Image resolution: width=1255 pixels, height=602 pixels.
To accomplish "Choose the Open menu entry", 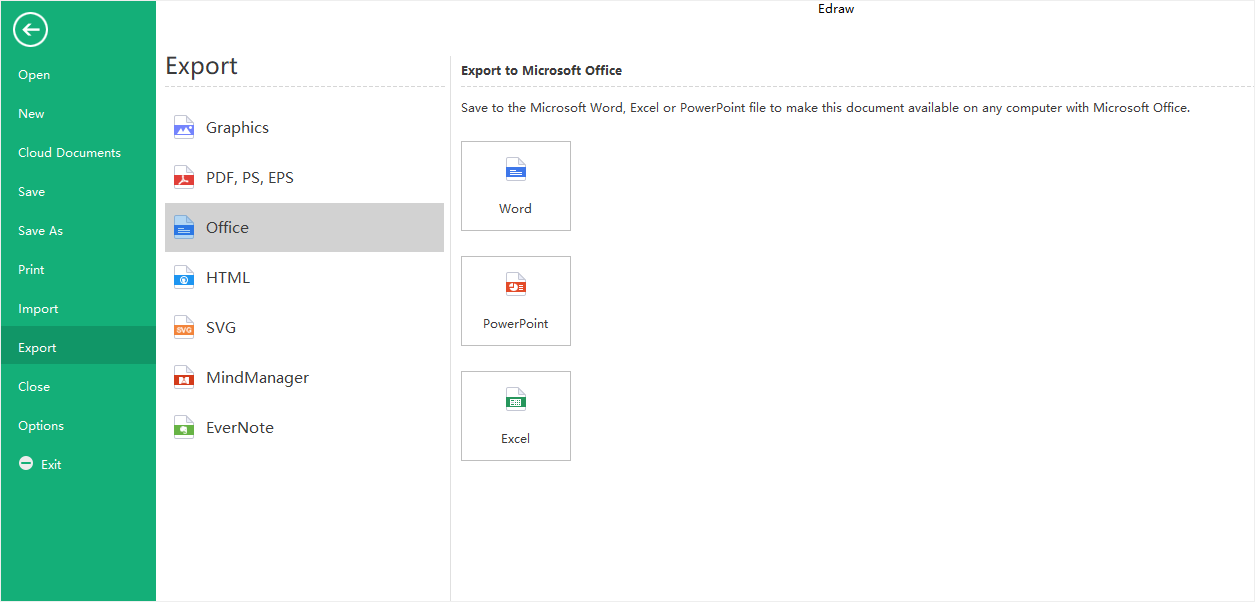I will click(x=34, y=75).
